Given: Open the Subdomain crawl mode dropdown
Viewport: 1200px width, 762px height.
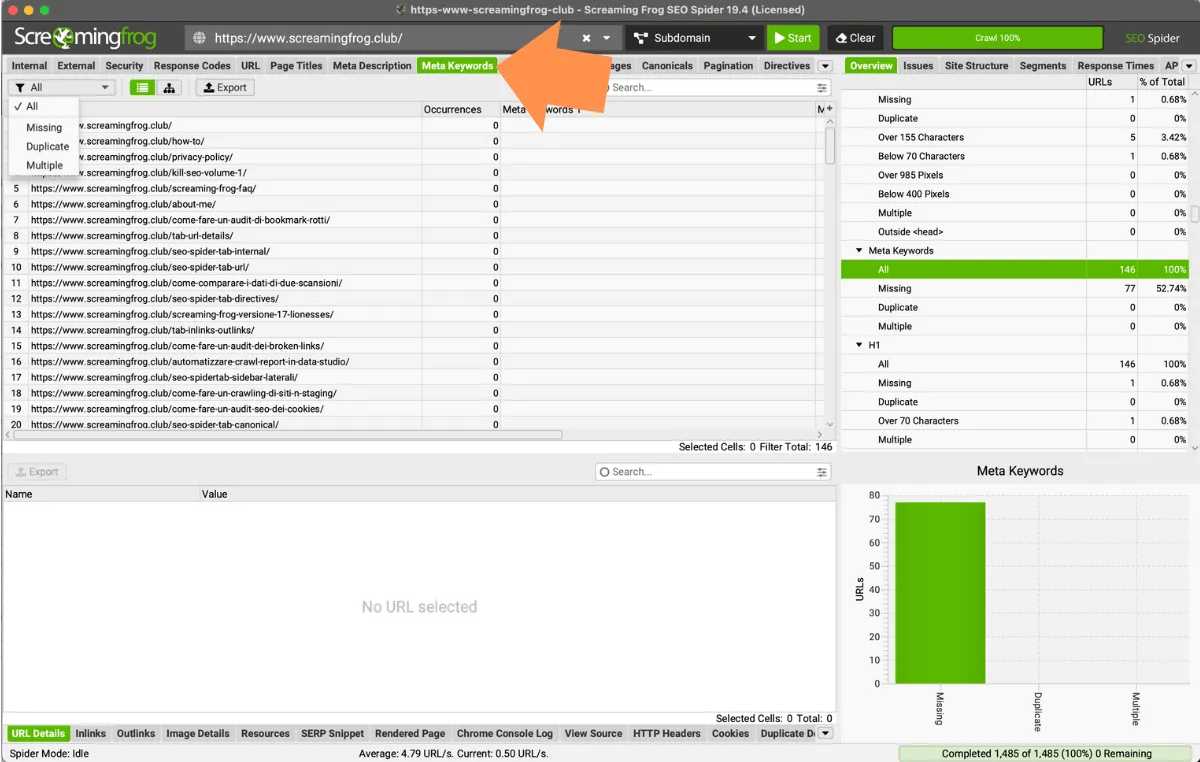Looking at the screenshot, I should (695, 38).
